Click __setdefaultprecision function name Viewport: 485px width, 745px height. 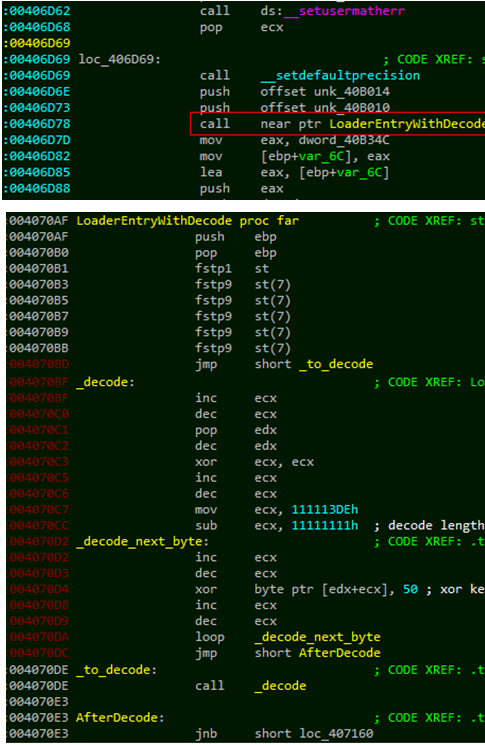tap(340, 75)
